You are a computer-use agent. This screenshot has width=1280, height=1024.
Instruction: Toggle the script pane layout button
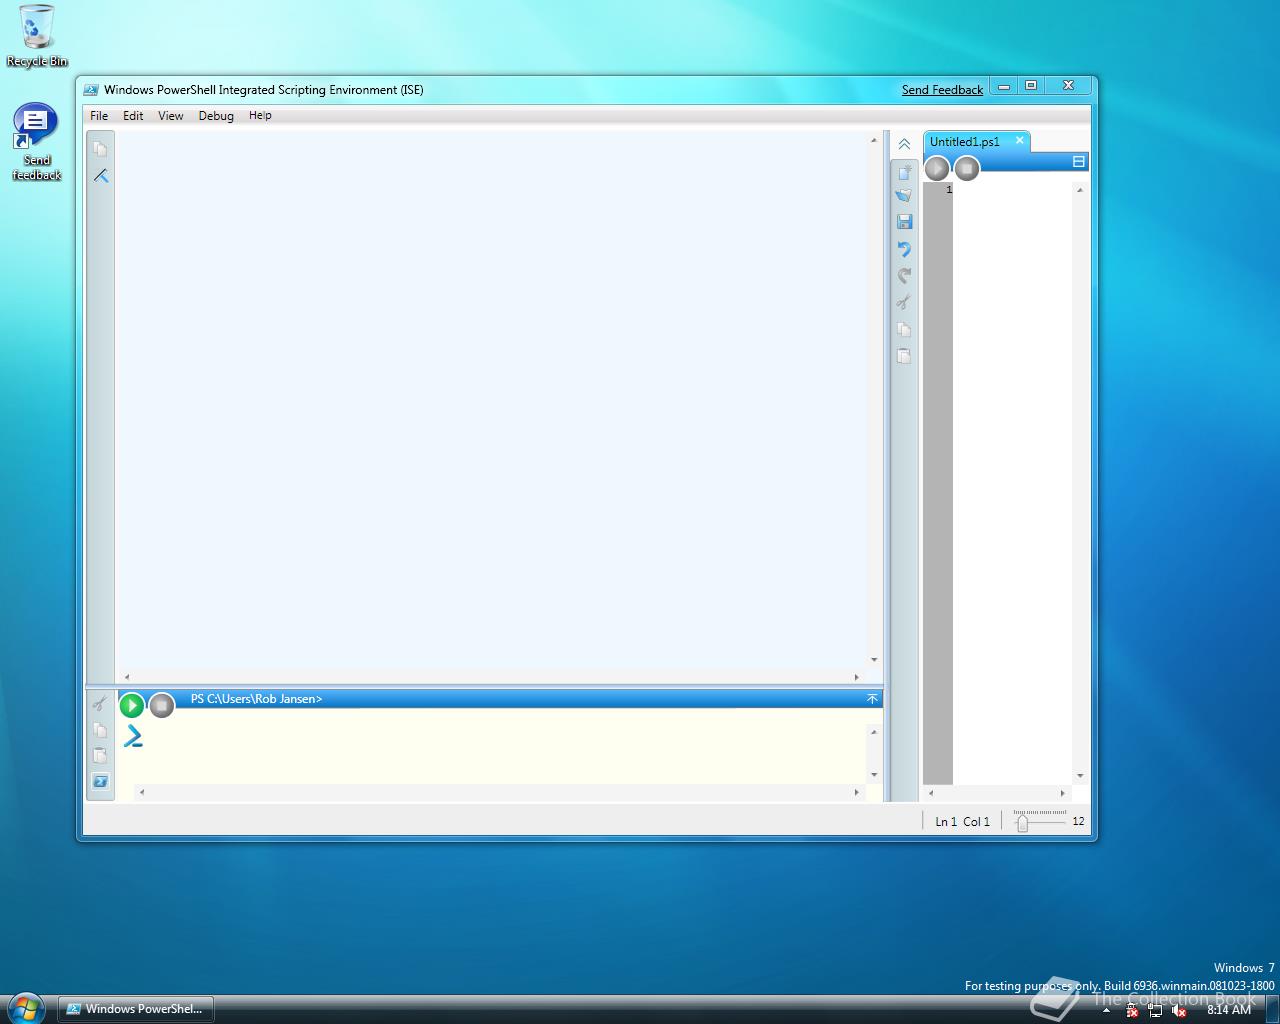tap(1079, 161)
